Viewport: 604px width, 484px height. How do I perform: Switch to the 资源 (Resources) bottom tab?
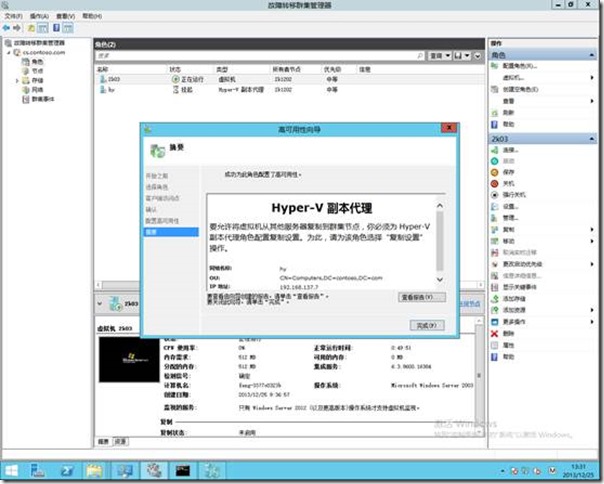point(120,442)
